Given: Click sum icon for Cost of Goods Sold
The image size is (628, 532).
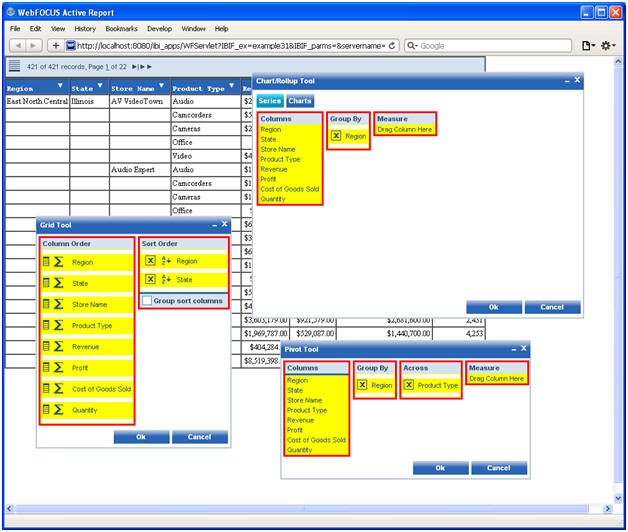Looking at the screenshot, I should [58, 389].
